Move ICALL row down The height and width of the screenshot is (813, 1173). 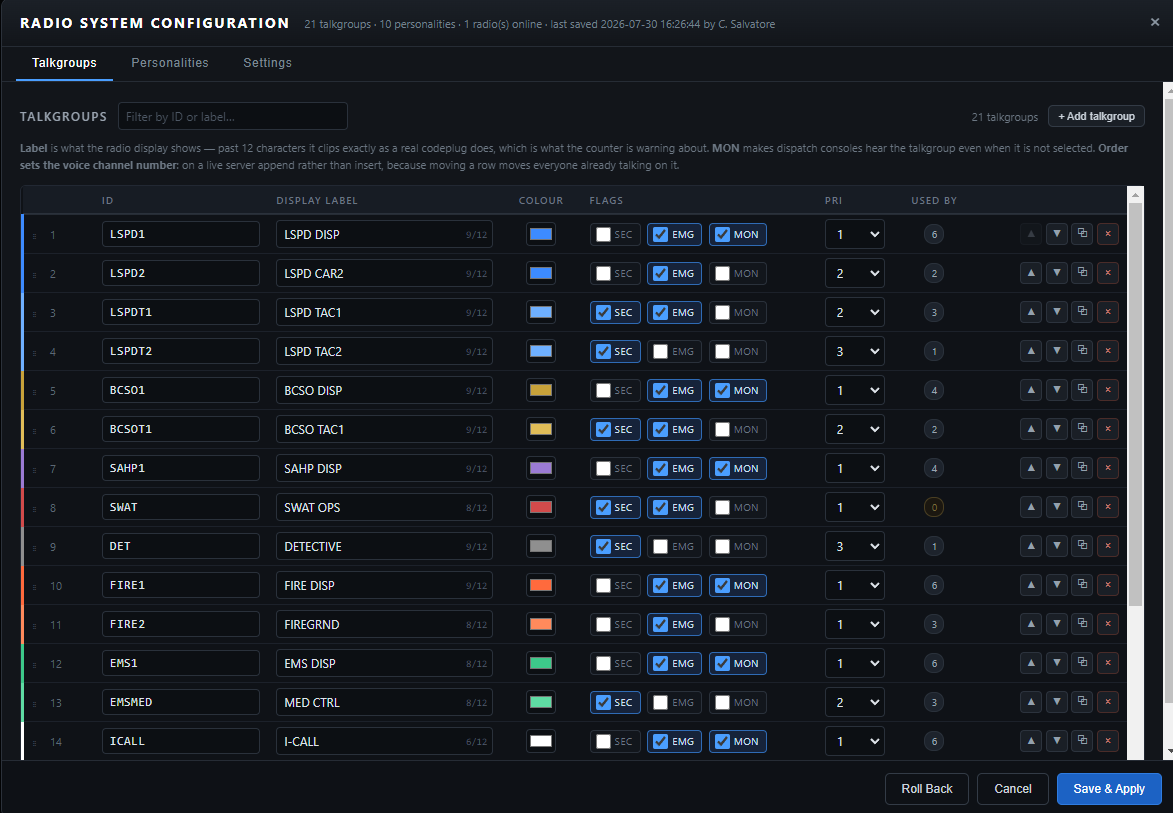[1056, 740]
